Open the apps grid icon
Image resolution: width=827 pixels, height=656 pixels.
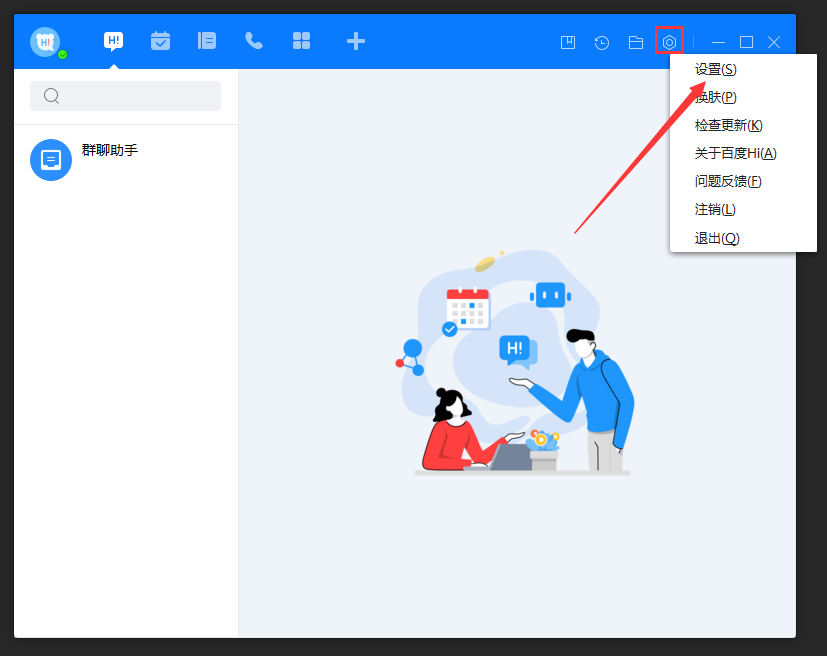coord(301,41)
